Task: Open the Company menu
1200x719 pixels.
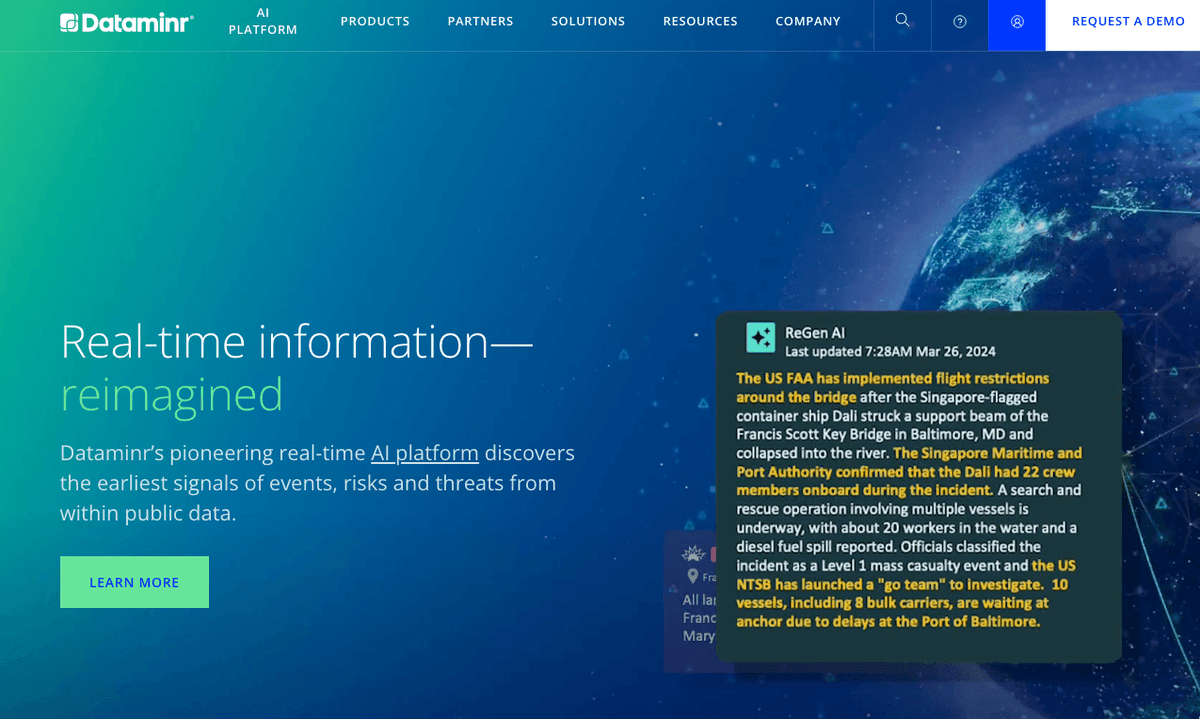Action: pyautogui.click(x=808, y=21)
